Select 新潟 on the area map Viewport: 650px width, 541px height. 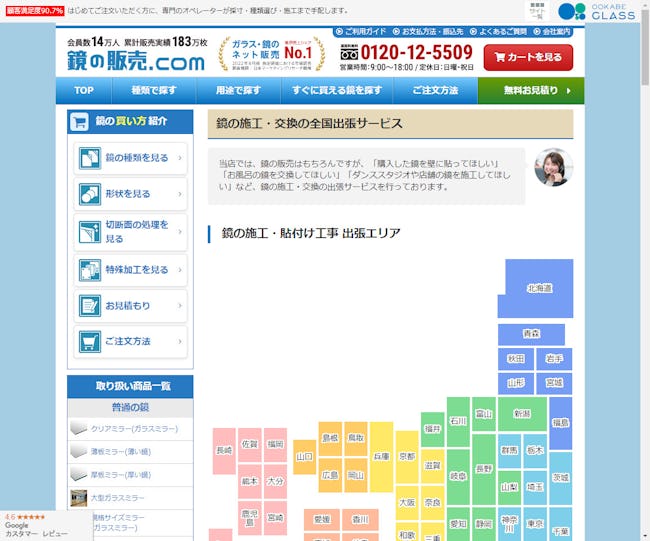point(521,413)
